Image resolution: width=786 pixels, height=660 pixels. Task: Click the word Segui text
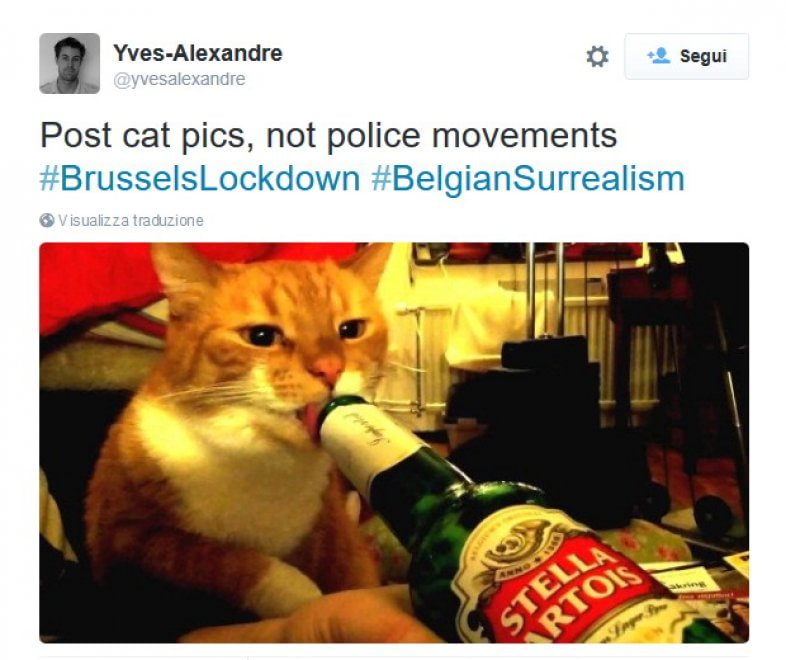[x=703, y=56]
